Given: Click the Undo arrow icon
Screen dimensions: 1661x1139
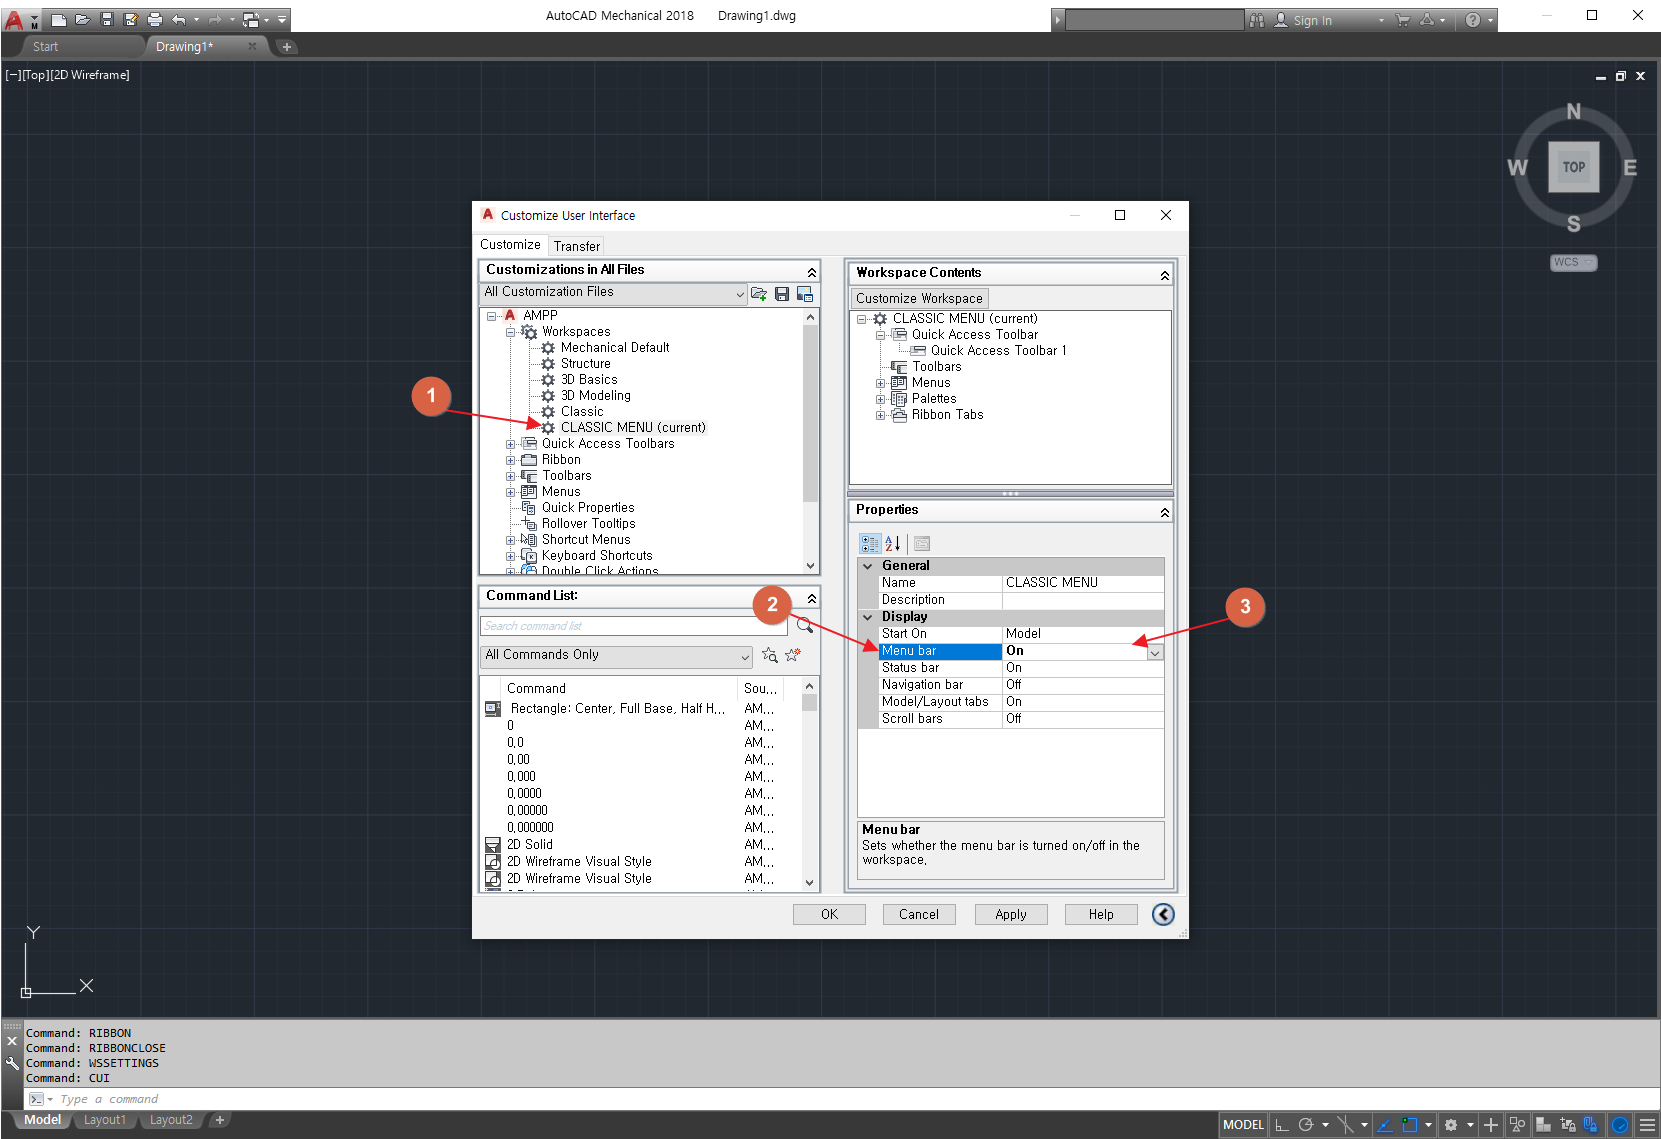Looking at the screenshot, I should click(179, 19).
